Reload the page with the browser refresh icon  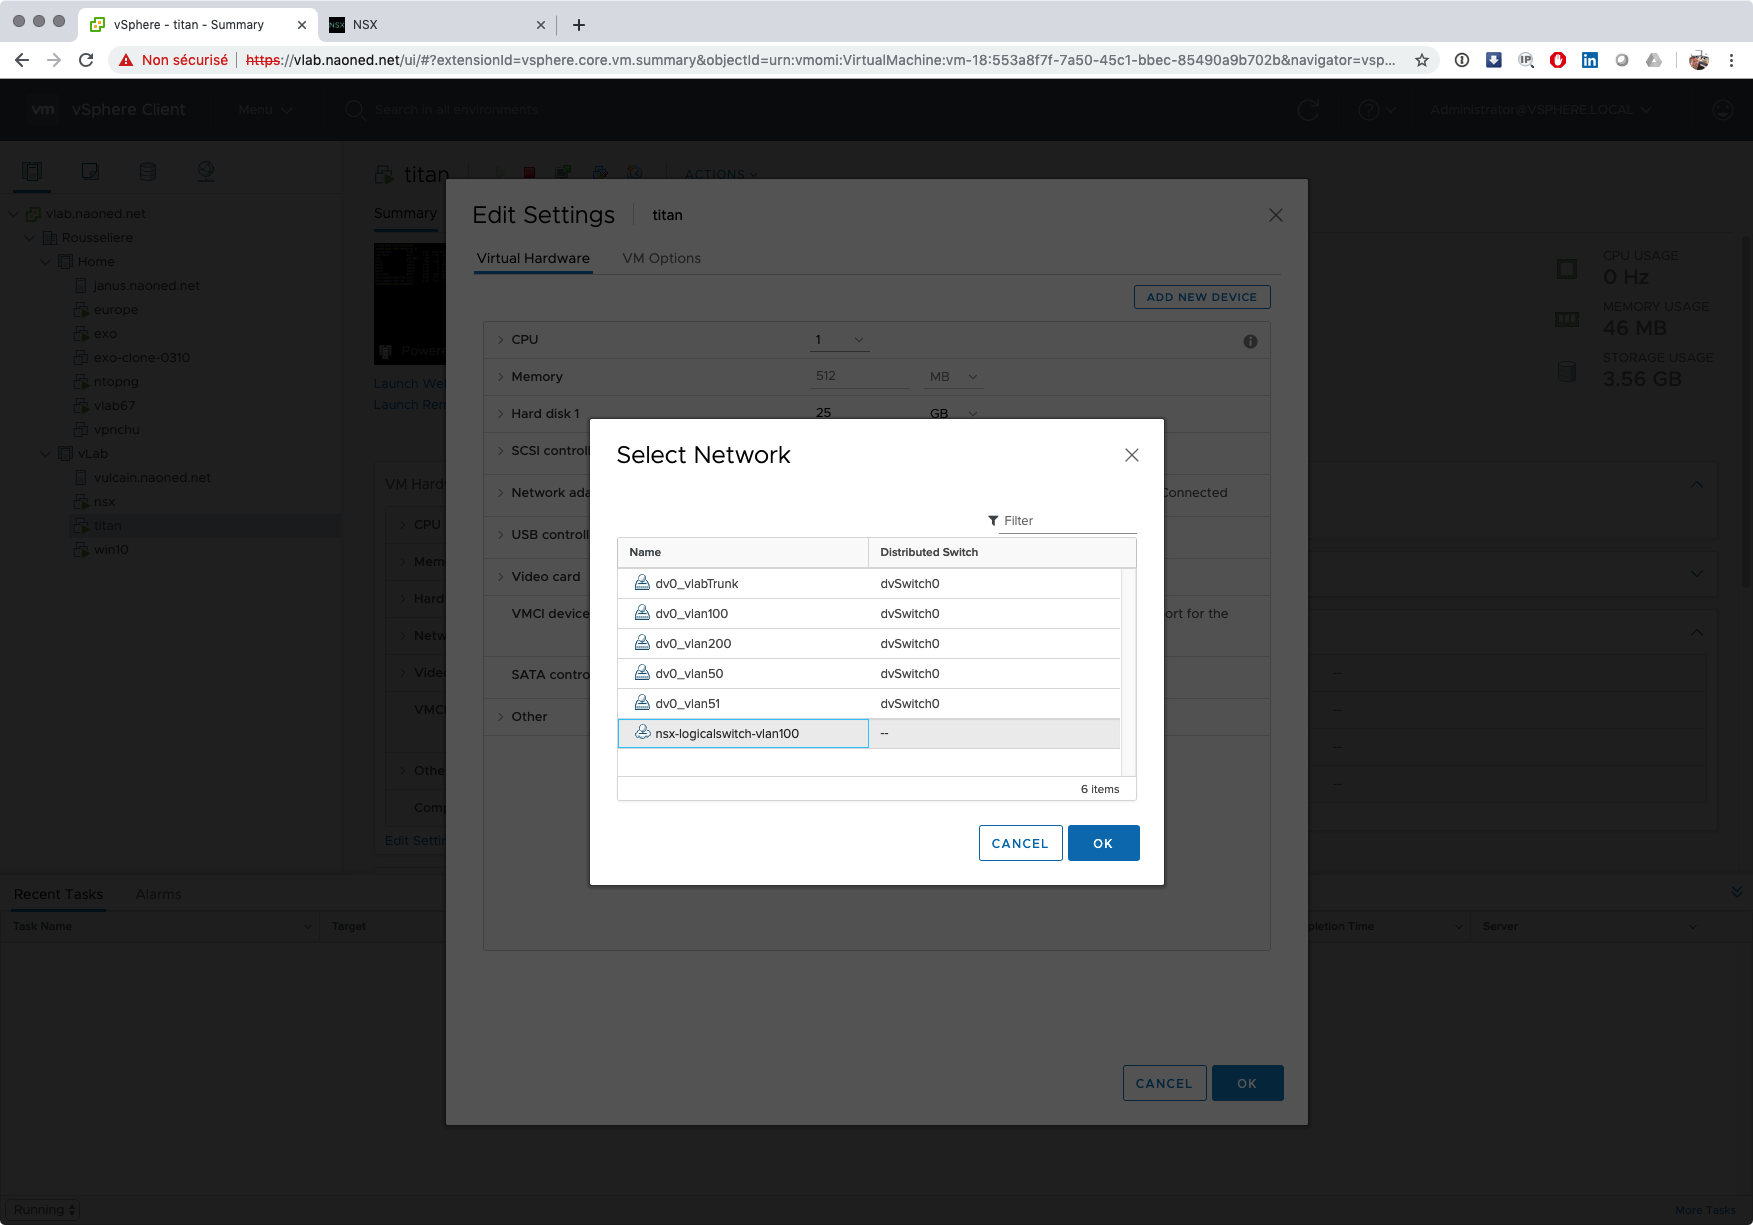tap(86, 60)
